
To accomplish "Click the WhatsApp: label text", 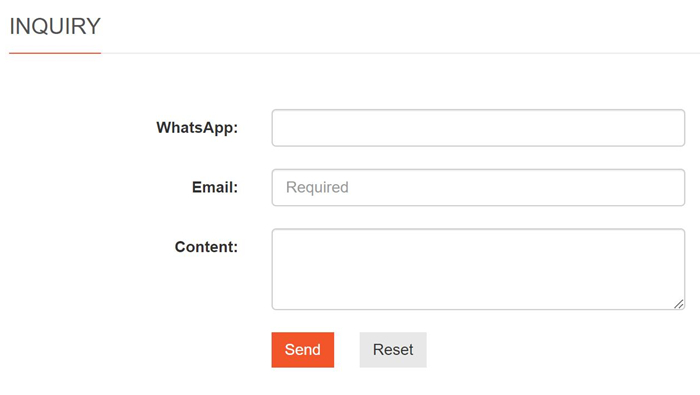I will pos(197,128).
